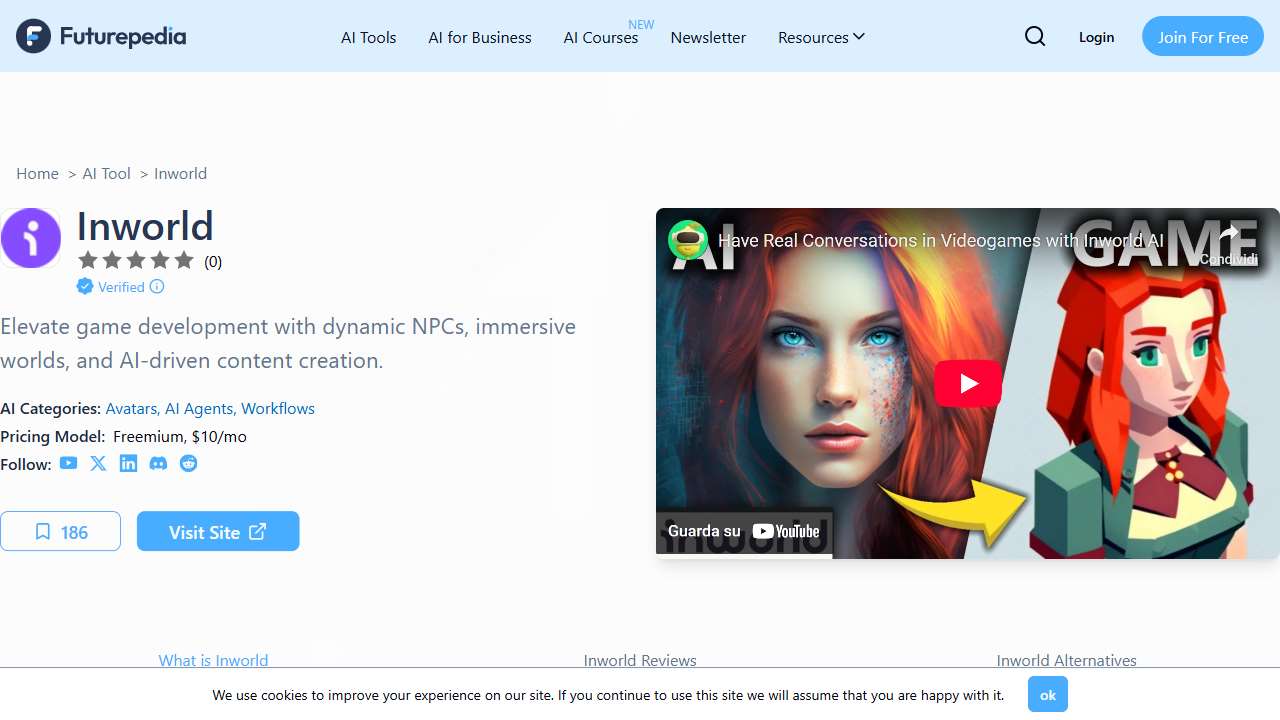This screenshot has height=720, width=1280.
Task: Open Inworld's Reddit icon
Action: click(188, 463)
